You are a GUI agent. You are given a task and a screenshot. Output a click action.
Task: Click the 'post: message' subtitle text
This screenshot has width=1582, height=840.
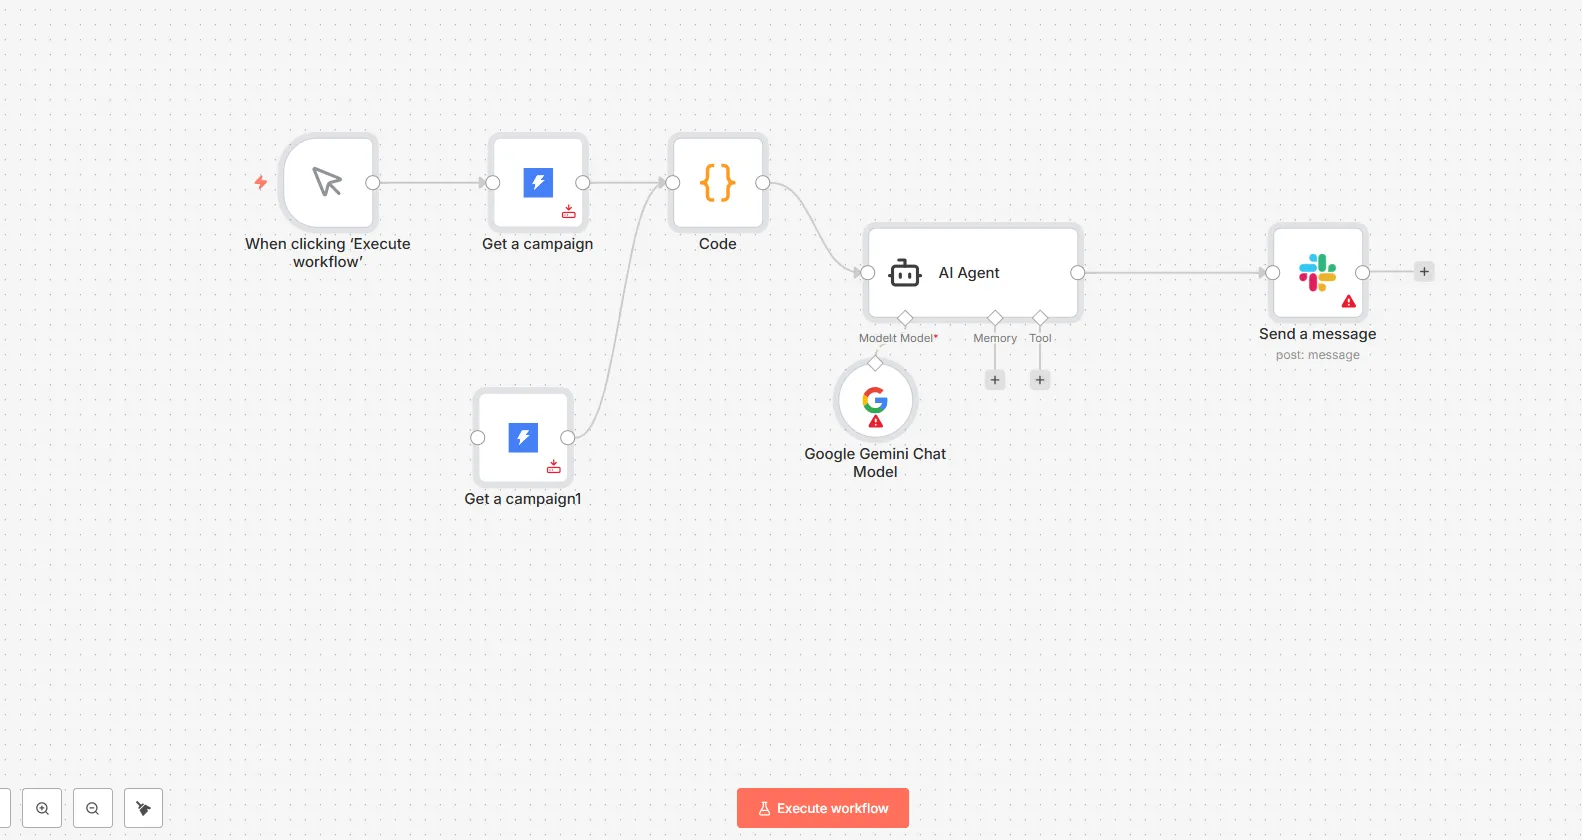[x=1318, y=355]
